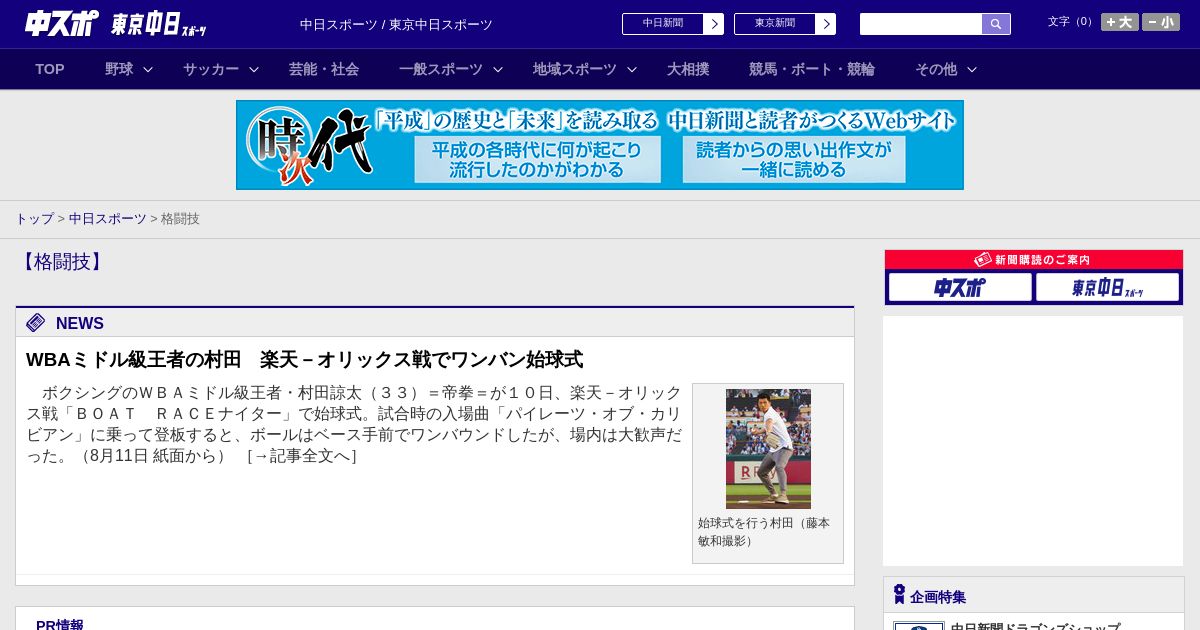1200x630 pixels.
Task: Open the WBA村田 始球式 article headline
Action: (304, 359)
